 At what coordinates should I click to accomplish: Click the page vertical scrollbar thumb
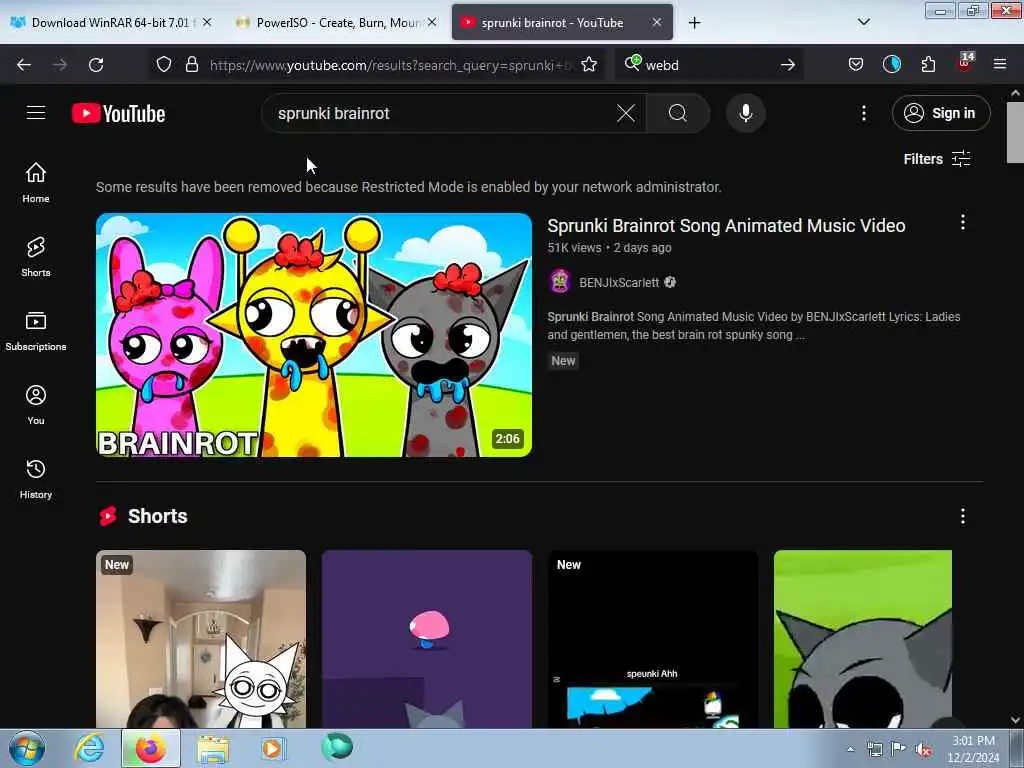[1015, 133]
